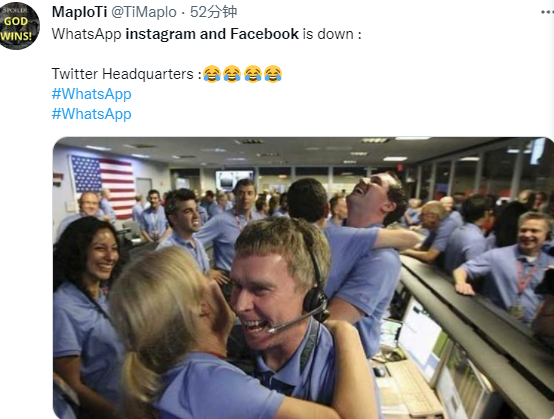Image resolution: width=554 pixels, height=419 pixels.
Task: Click the bold 'instagram and Facebook' text
Action: [212, 34]
